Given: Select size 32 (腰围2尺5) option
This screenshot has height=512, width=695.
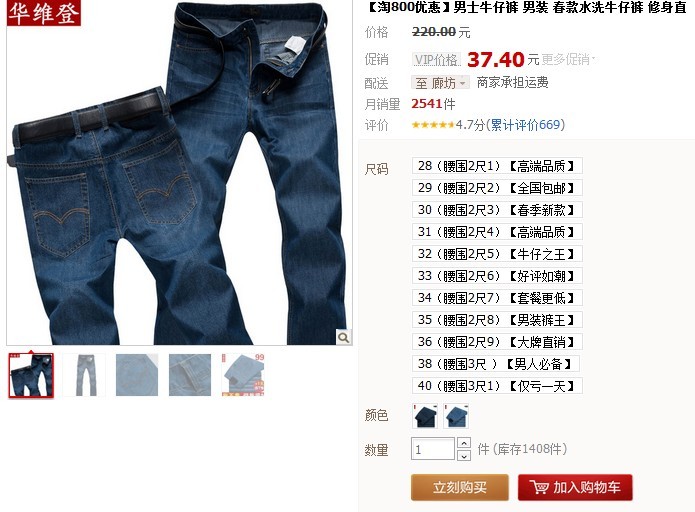Looking at the screenshot, I should pyautogui.click(x=497, y=254).
